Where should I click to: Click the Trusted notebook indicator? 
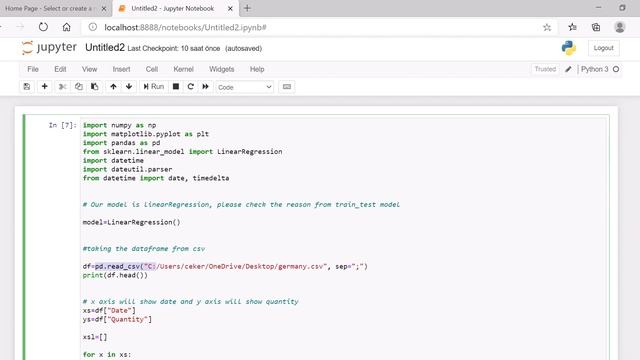[x=545, y=69]
